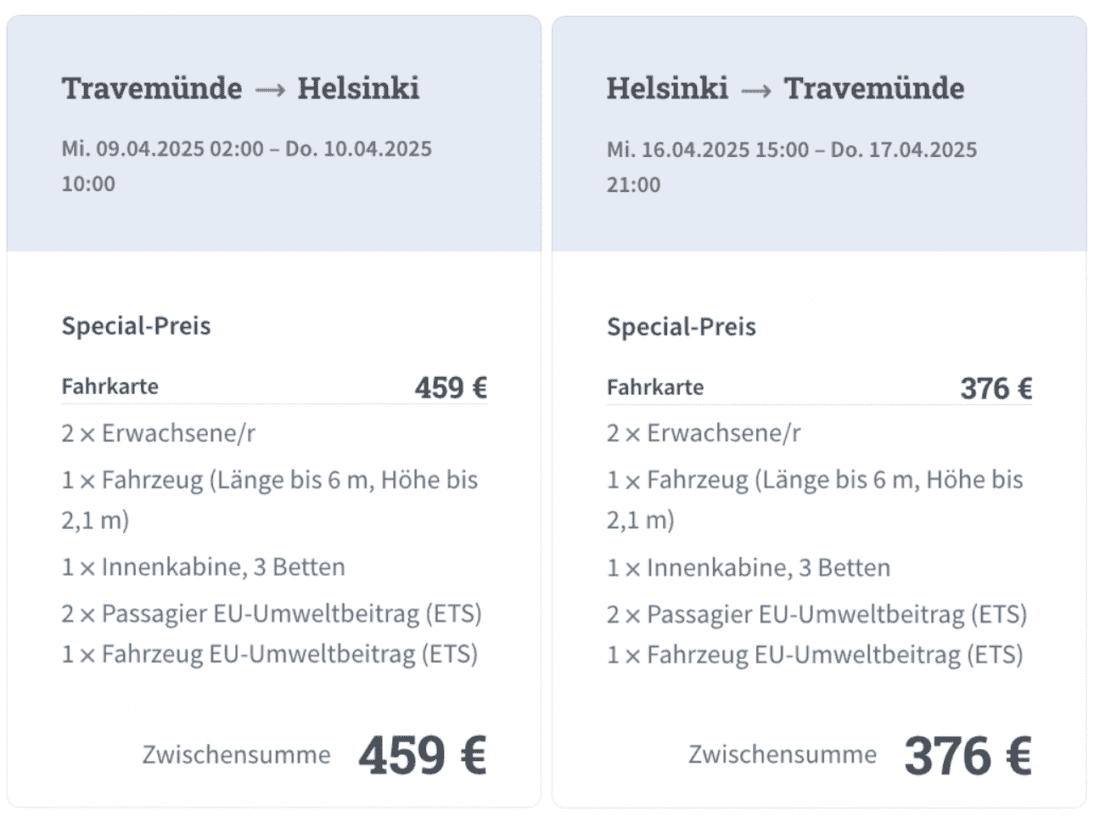Click the Fahrkarte price of 376 €

point(996,388)
